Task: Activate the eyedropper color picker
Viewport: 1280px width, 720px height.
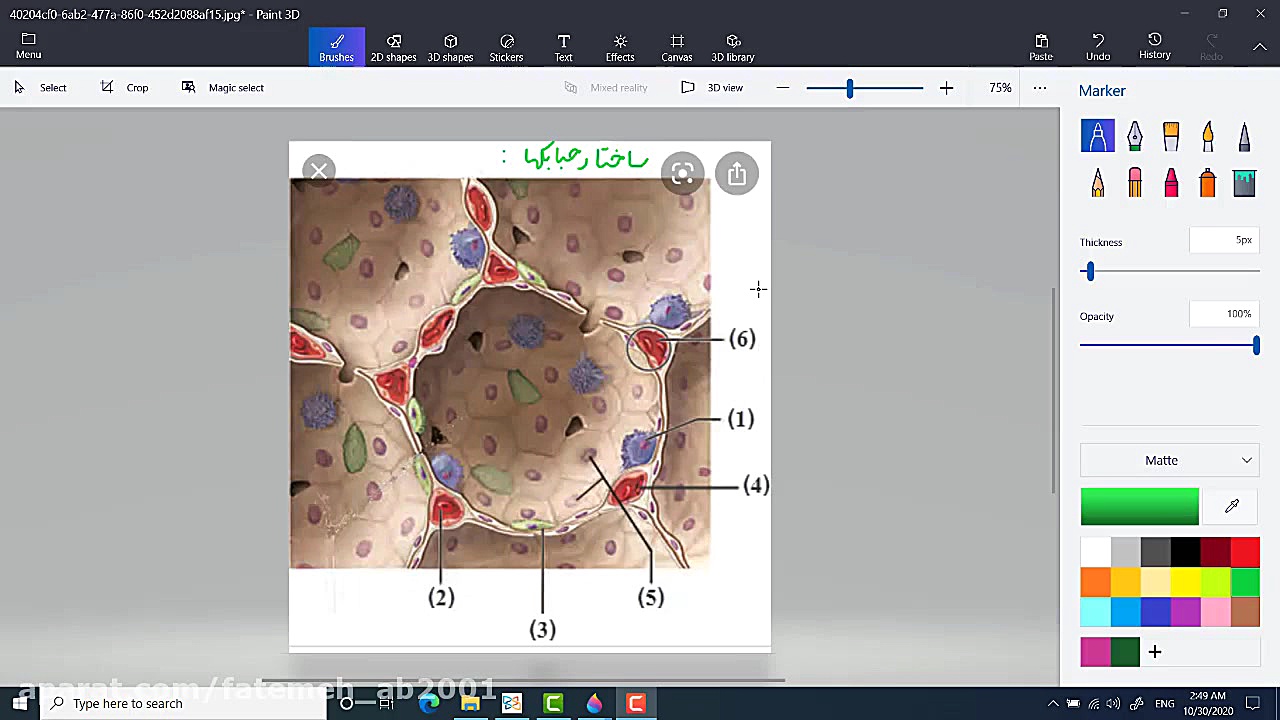Action: point(1232,507)
